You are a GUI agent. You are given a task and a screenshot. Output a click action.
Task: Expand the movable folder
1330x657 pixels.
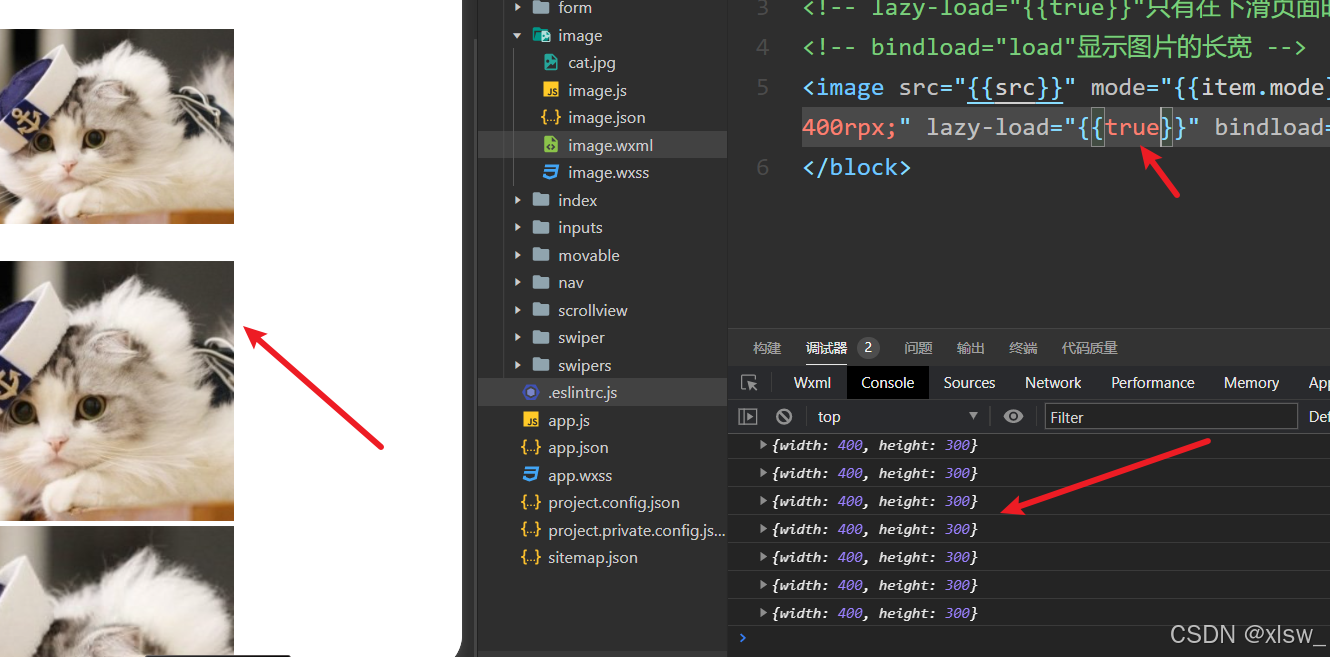518,255
